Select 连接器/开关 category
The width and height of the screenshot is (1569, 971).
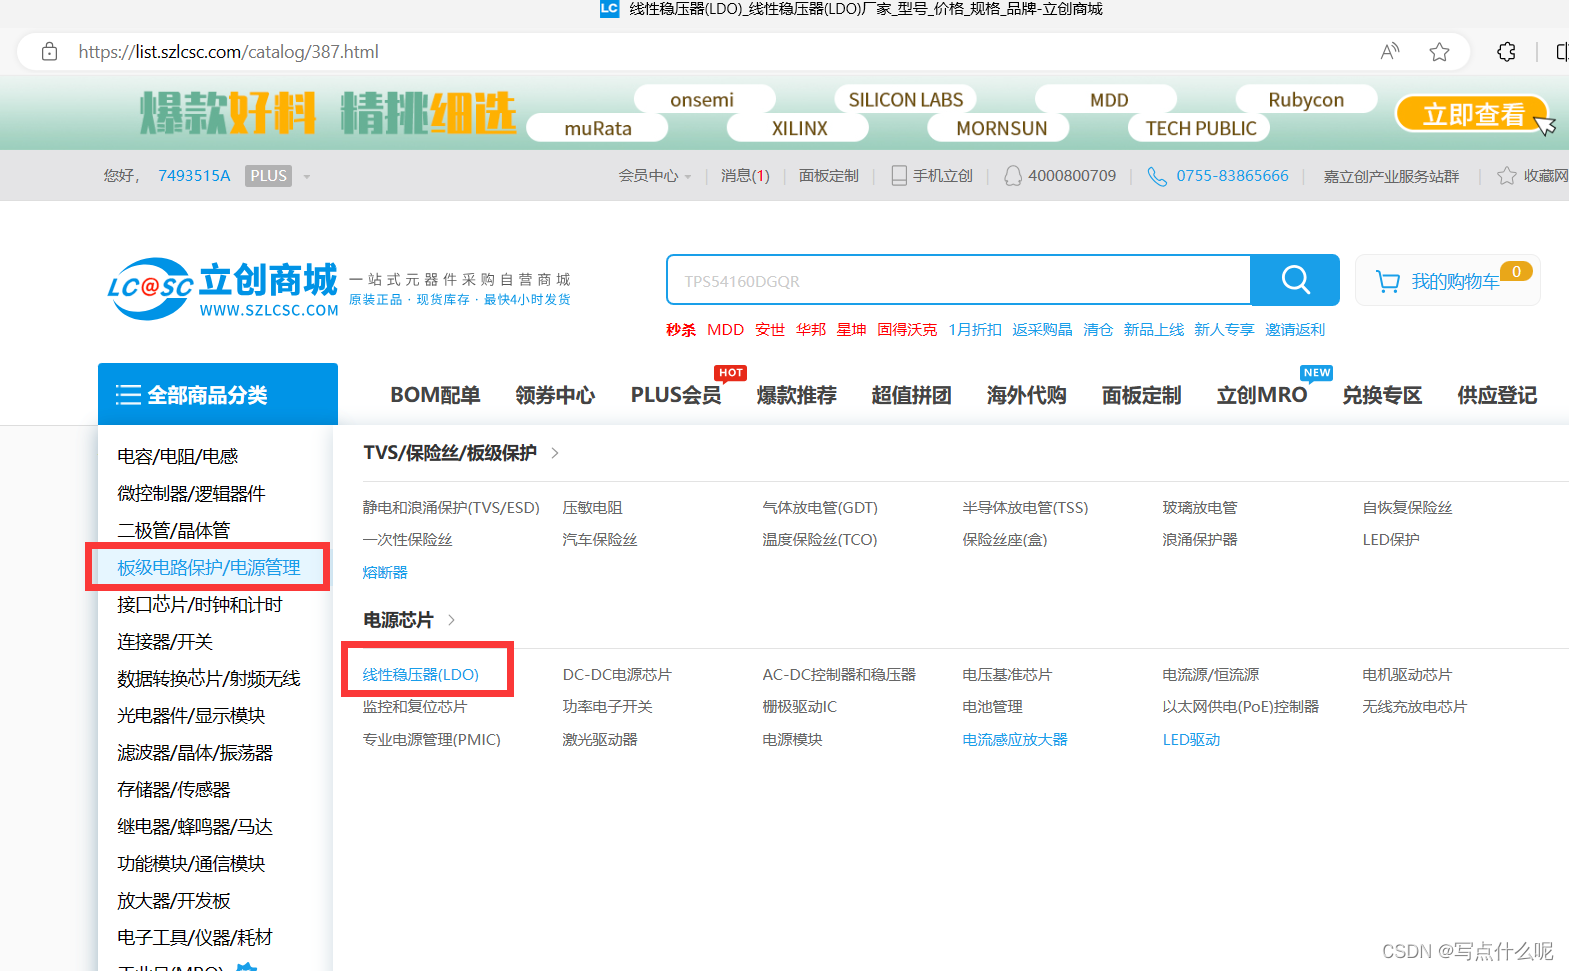click(165, 641)
